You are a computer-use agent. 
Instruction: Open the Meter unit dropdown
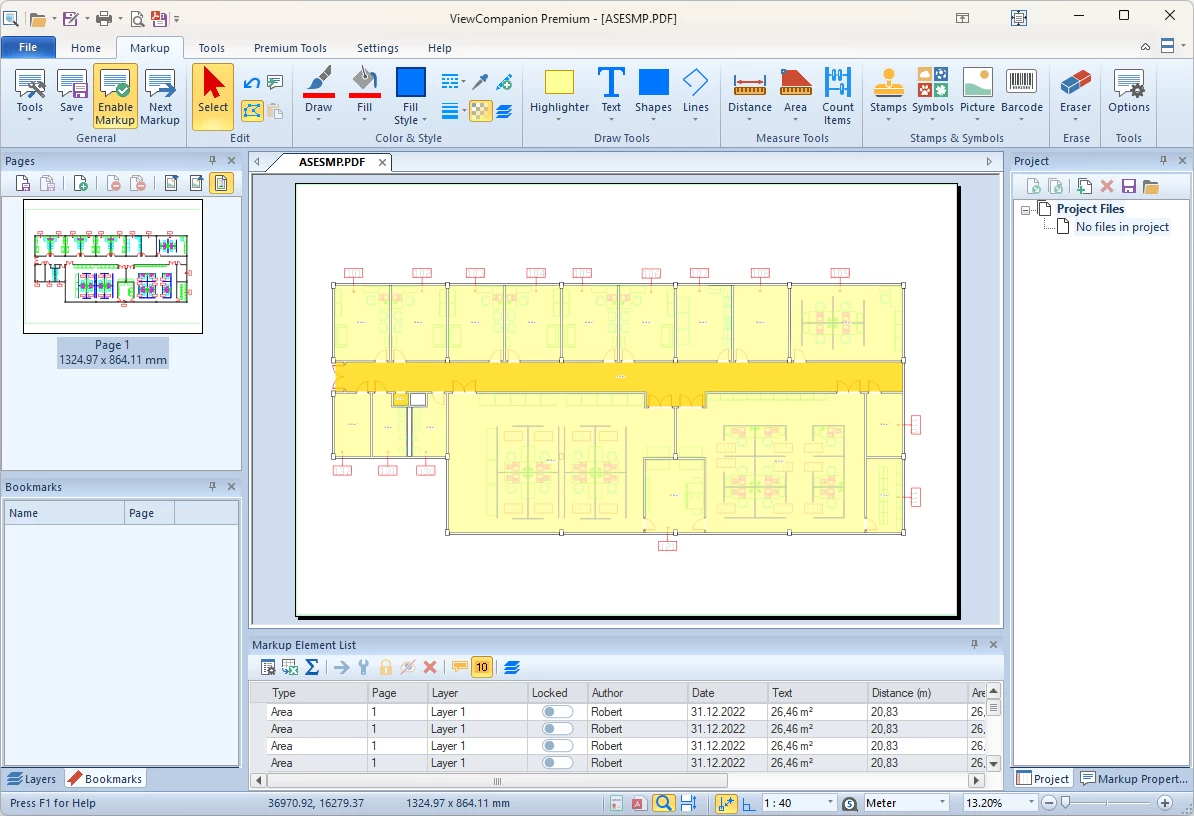[943, 802]
